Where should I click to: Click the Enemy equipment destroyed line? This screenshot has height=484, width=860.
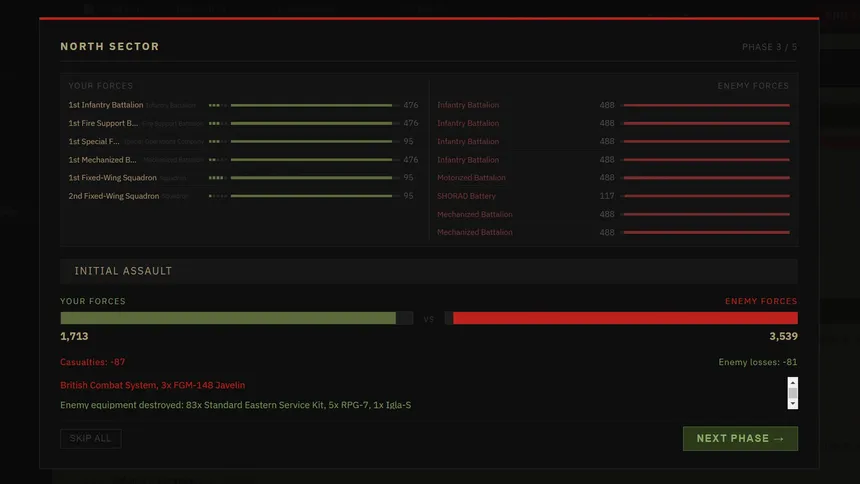[x=235, y=405]
